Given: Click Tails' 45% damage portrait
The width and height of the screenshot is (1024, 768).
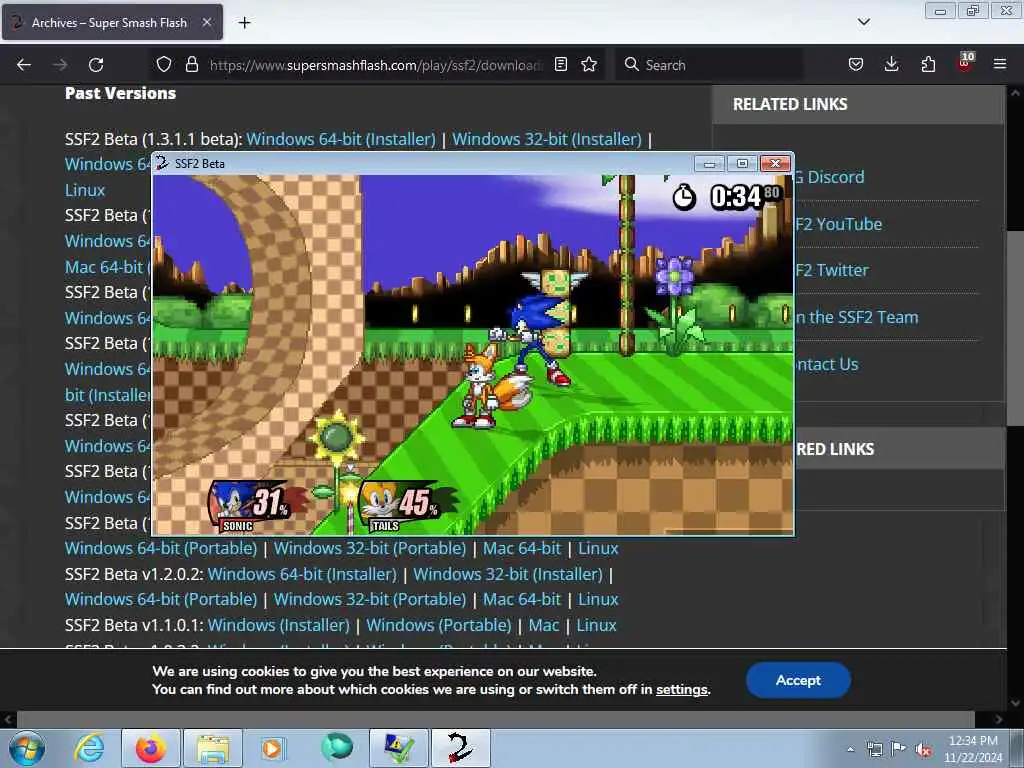Looking at the screenshot, I should 404,507.
